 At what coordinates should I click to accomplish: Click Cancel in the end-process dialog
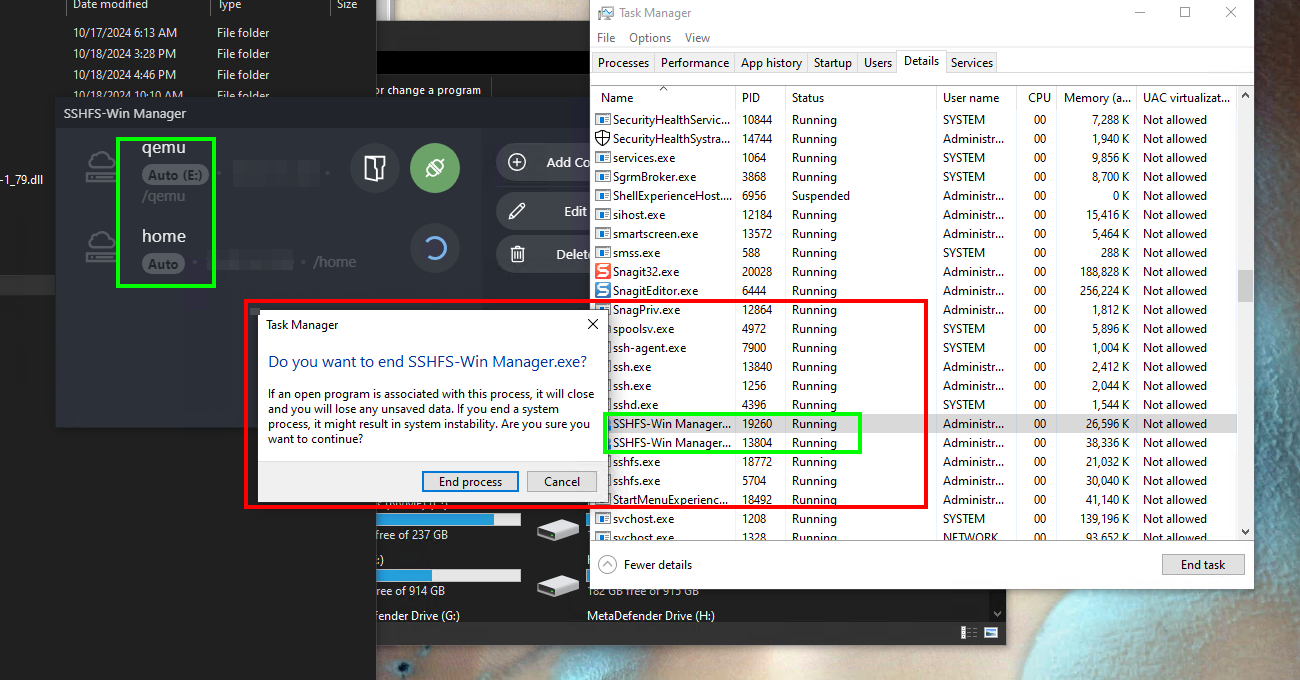562,481
